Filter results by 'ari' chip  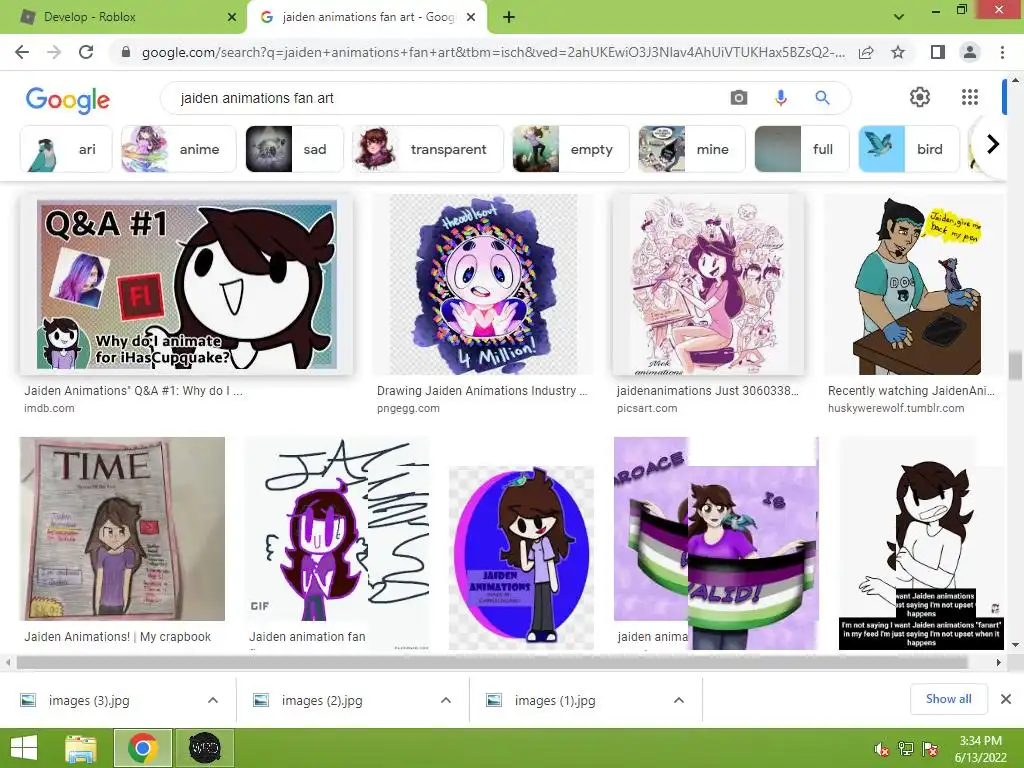(66, 149)
